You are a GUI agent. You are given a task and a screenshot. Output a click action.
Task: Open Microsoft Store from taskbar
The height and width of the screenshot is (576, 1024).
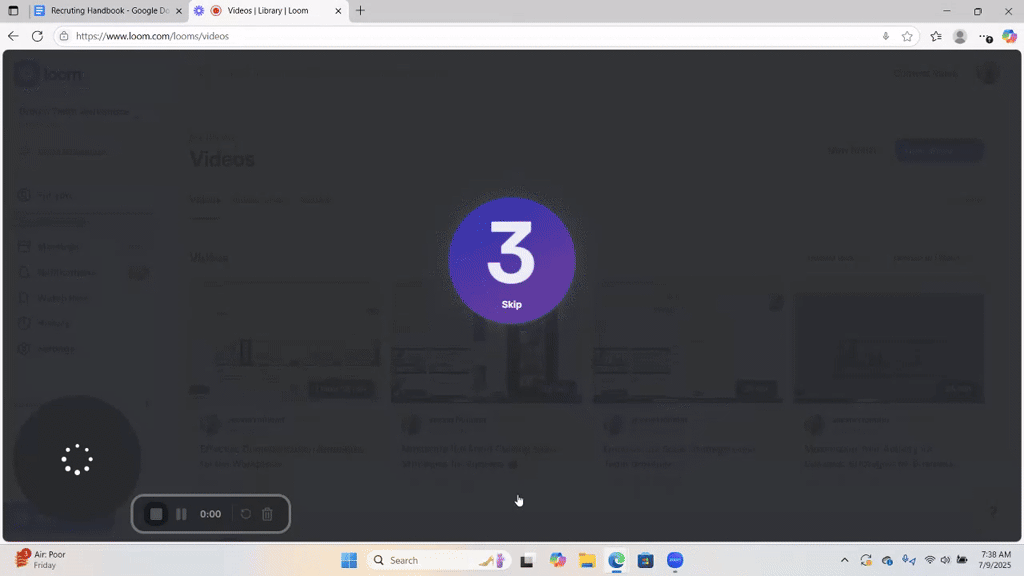pos(646,560)
